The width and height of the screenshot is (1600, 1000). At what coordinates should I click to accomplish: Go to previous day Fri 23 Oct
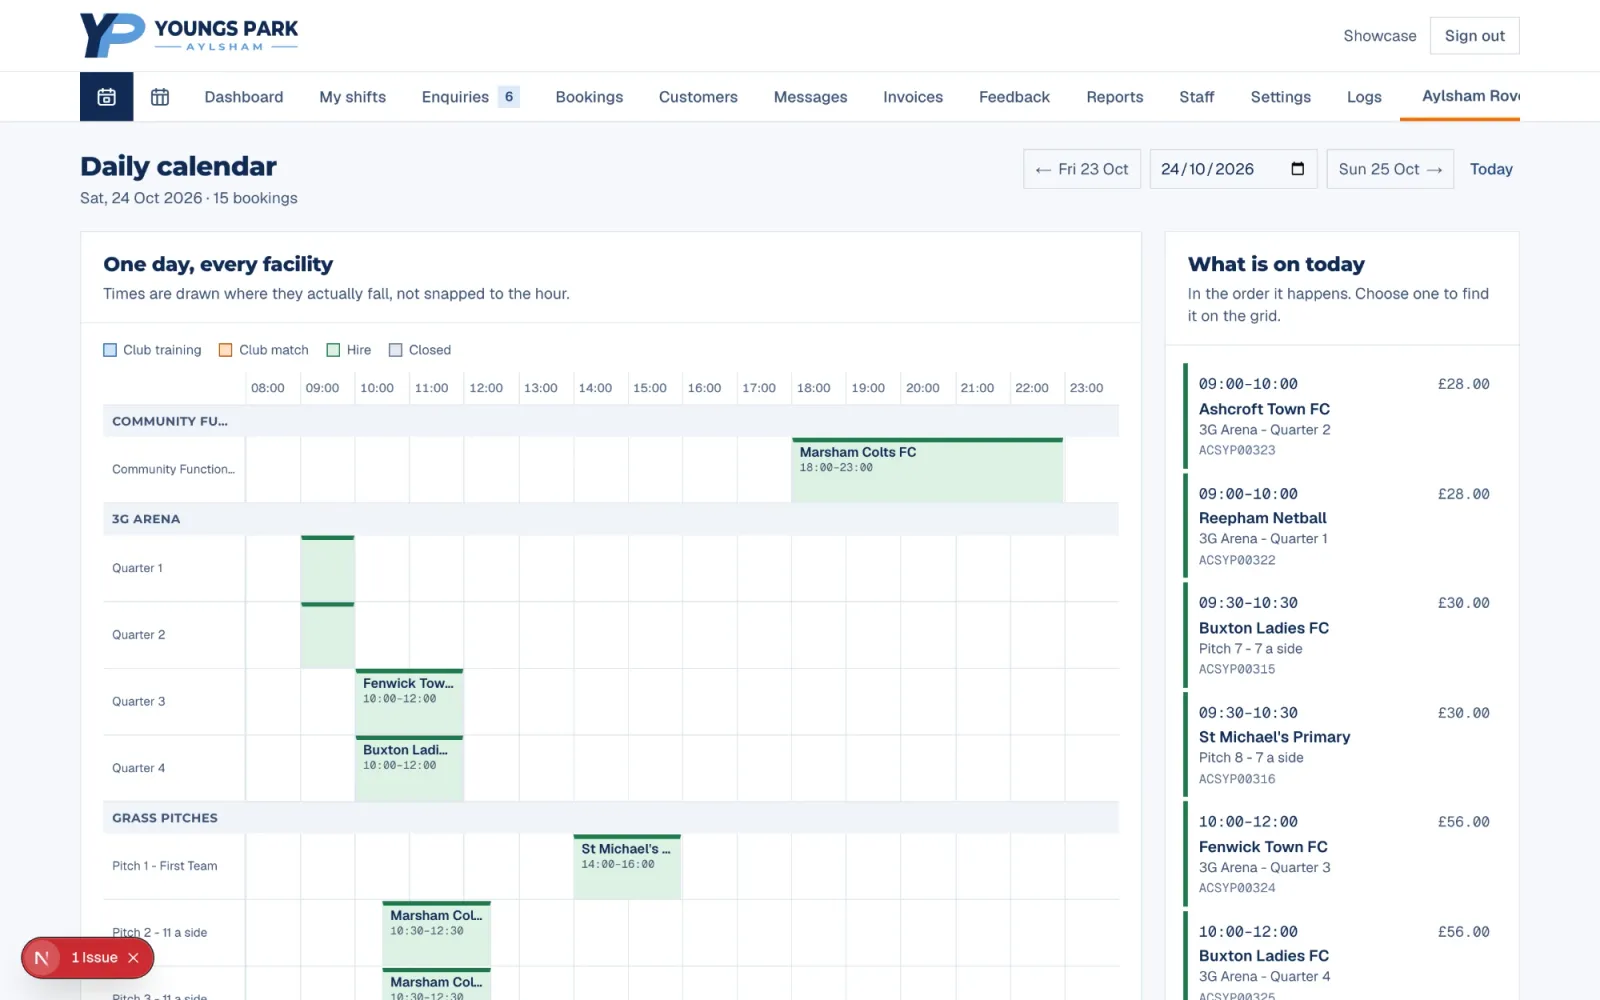[x=1082, y=169]
